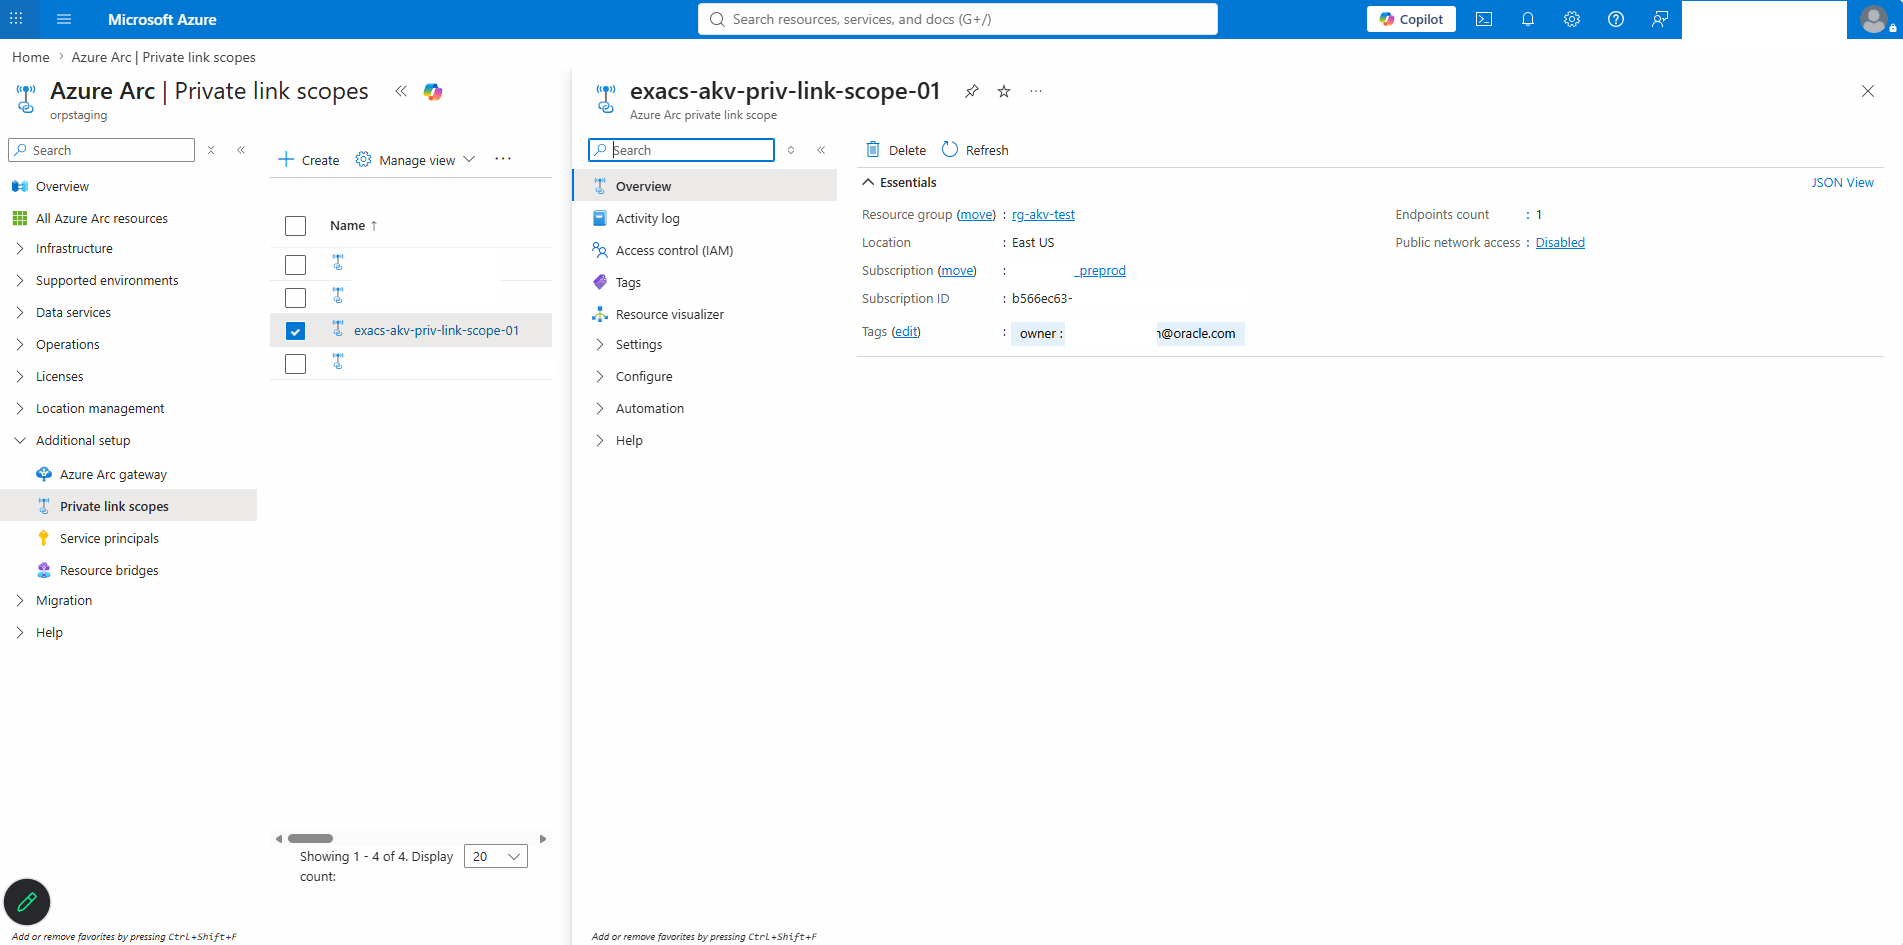This screenshot has height=945, width=1903.
Task: Focus the resource menu search field
Action: (681, 150)
